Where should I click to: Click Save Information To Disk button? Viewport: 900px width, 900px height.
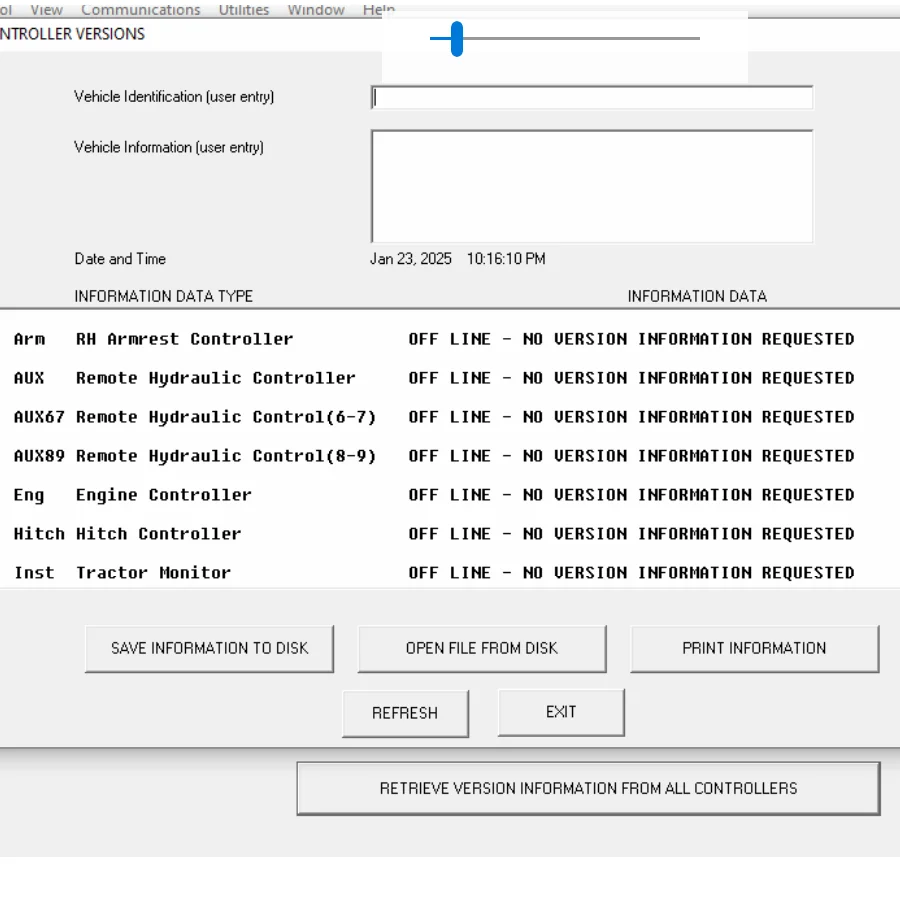(209, 649)
